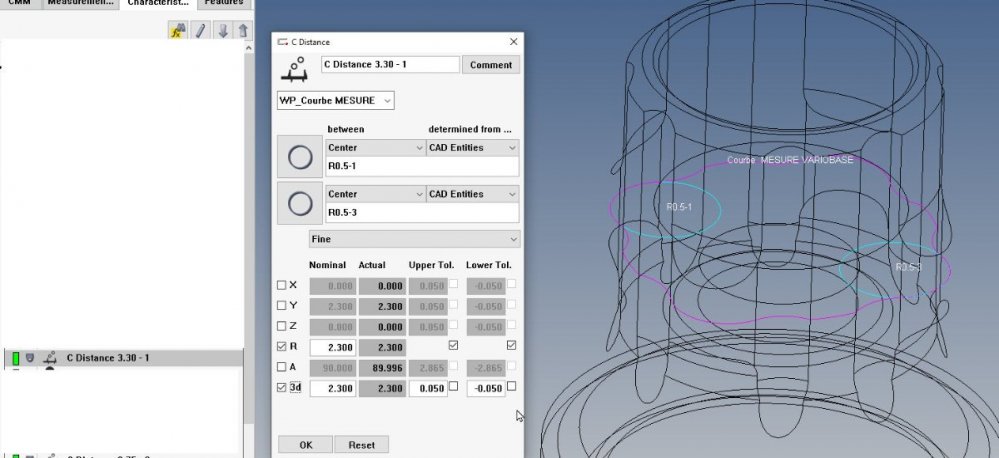Enable the Y component checkbox

(x=282, y=306)
